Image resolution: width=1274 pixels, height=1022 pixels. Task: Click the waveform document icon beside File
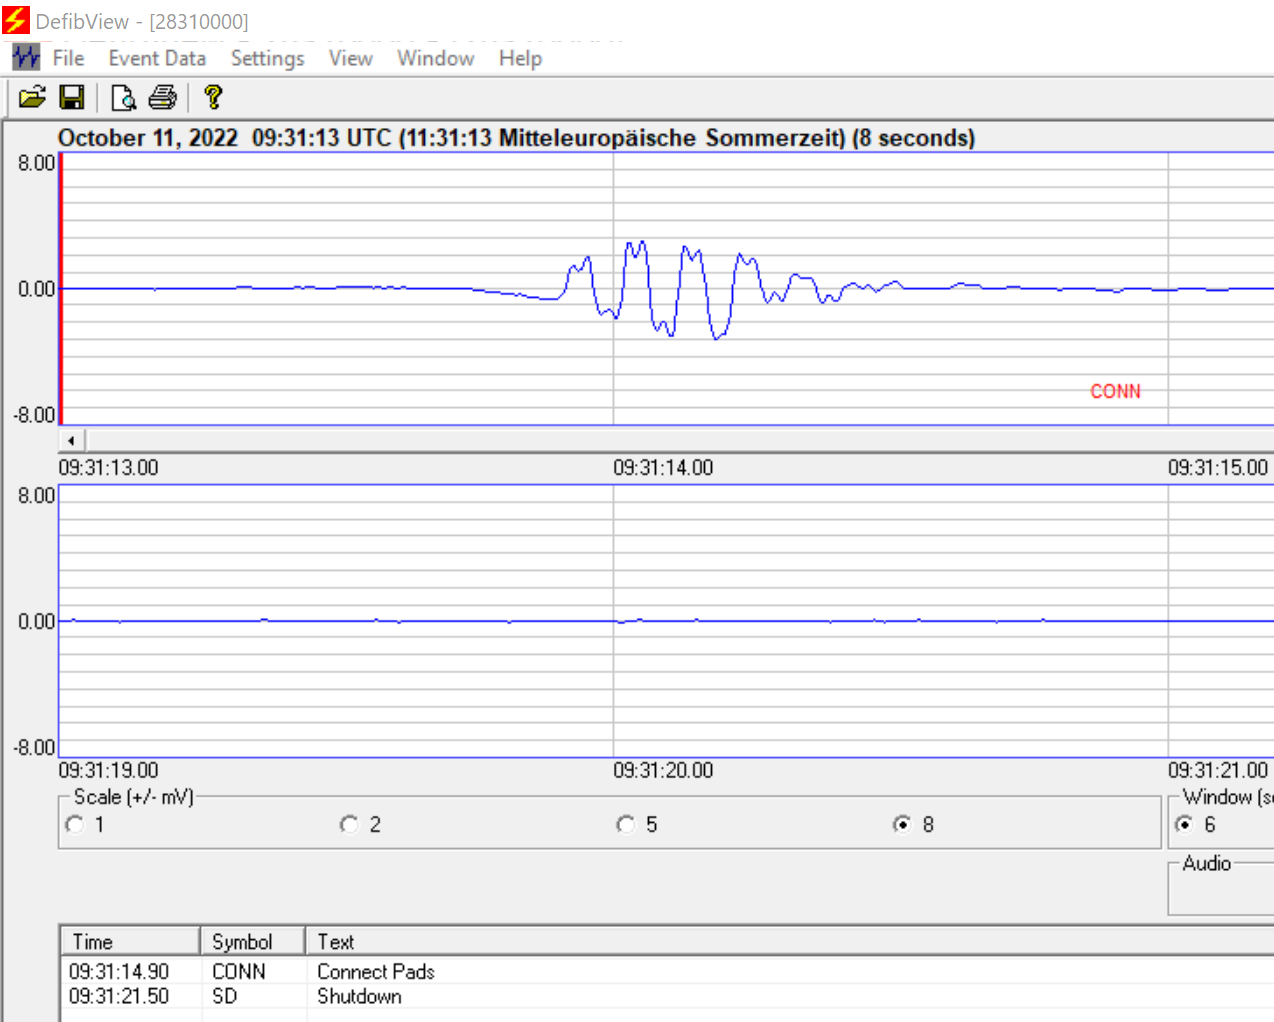(x=26, y=57)
